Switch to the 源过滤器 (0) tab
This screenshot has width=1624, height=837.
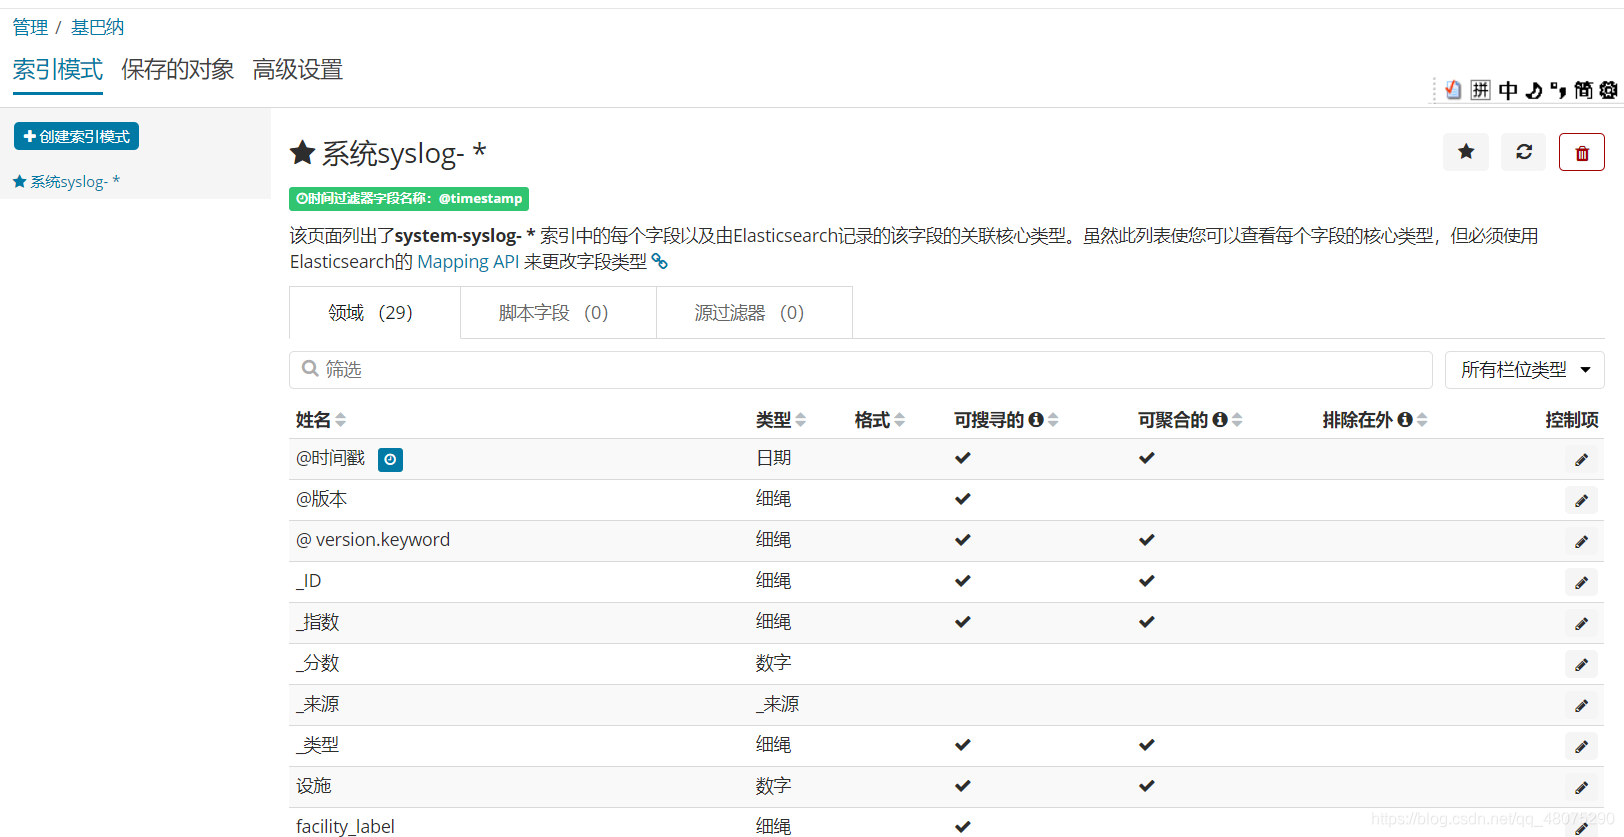pyautogui.click(x=754, y=313)
